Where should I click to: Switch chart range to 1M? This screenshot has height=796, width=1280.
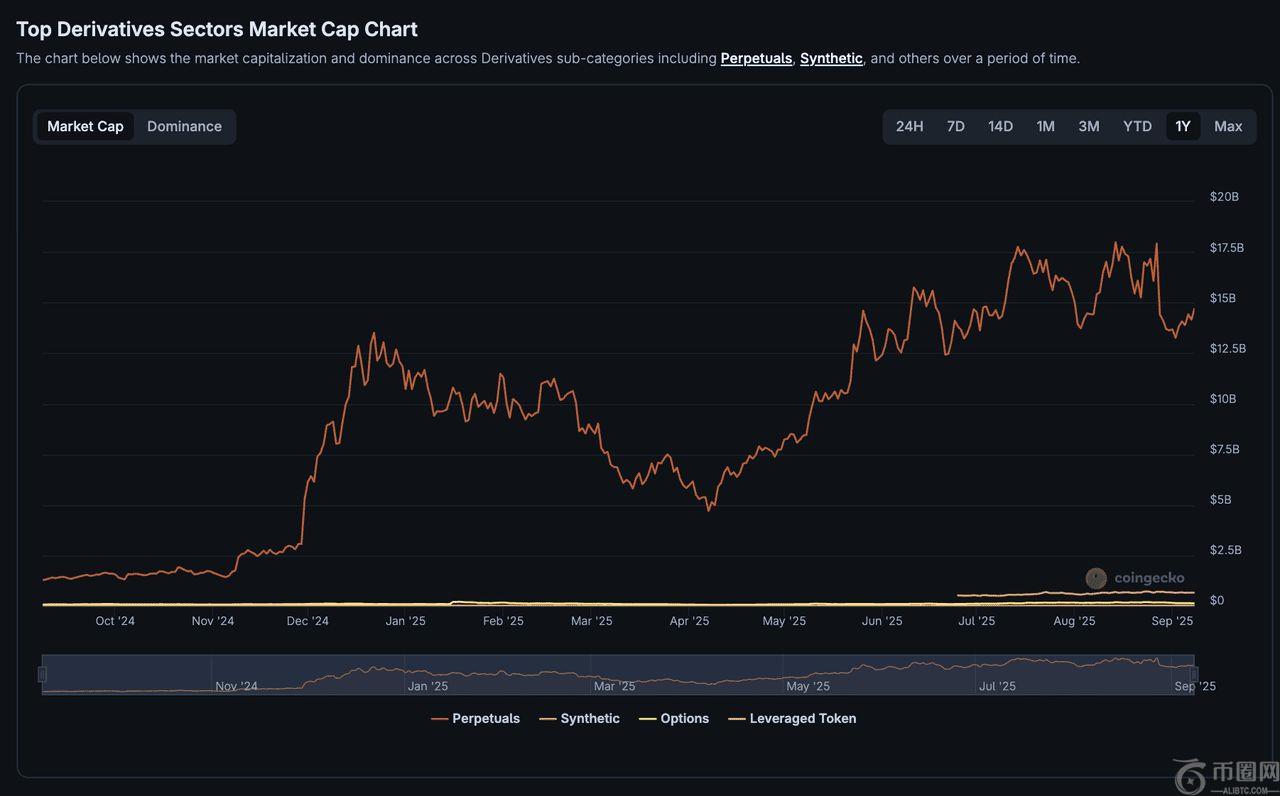point(1045,127)
